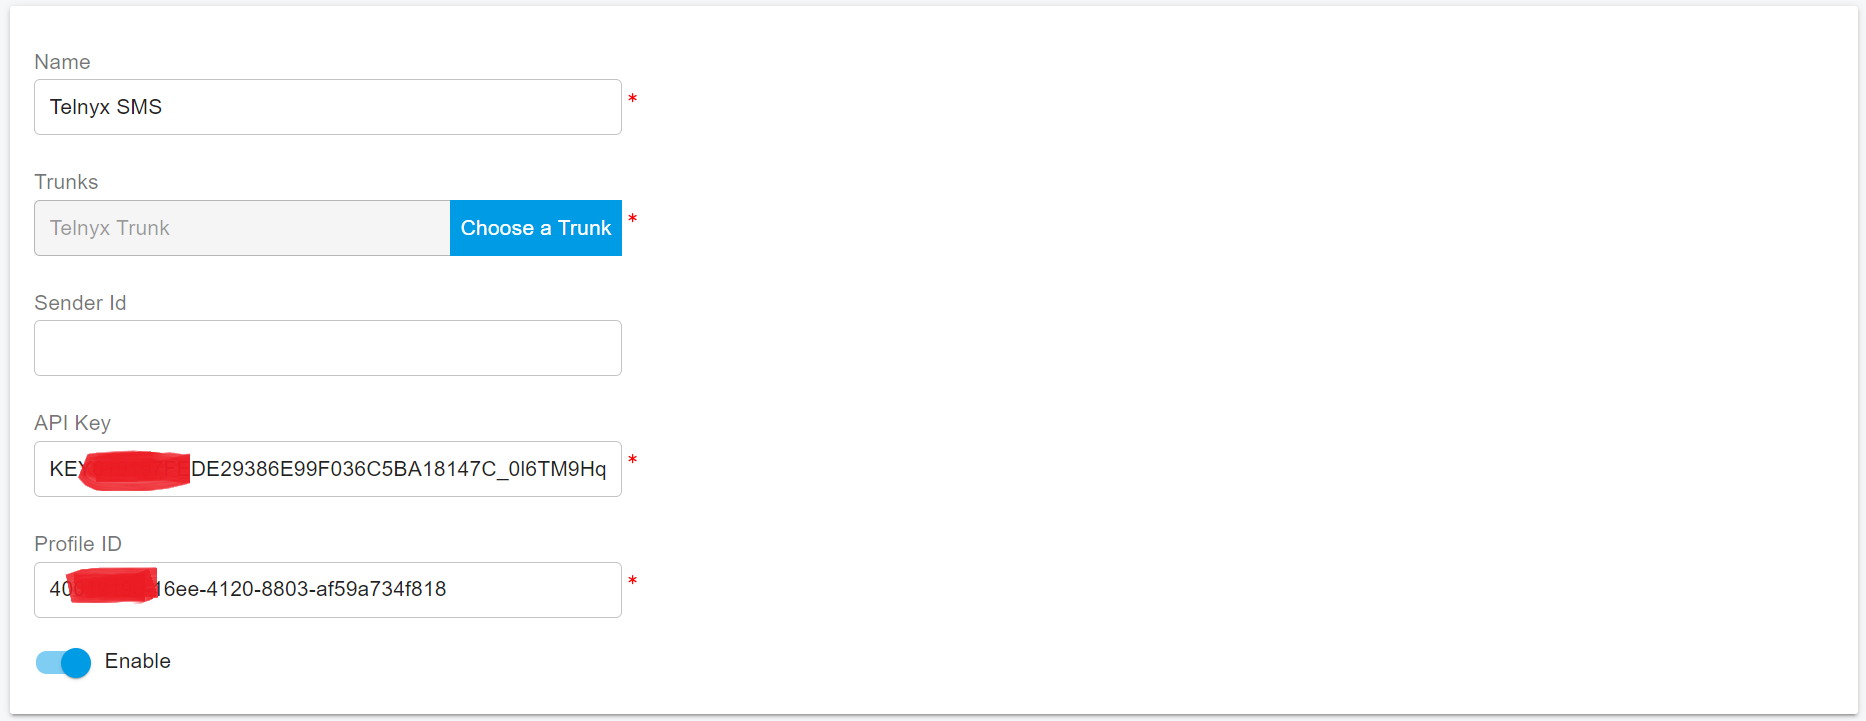Screen dimensions: 1866x721
Task: Click the Trunks field label
Action: click(66, 182)
